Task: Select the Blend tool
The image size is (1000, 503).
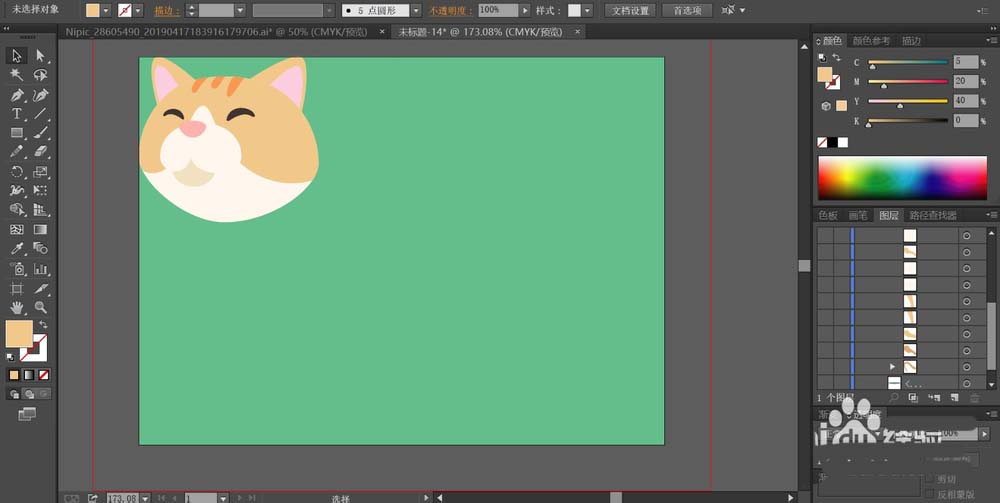Action: 40,249
